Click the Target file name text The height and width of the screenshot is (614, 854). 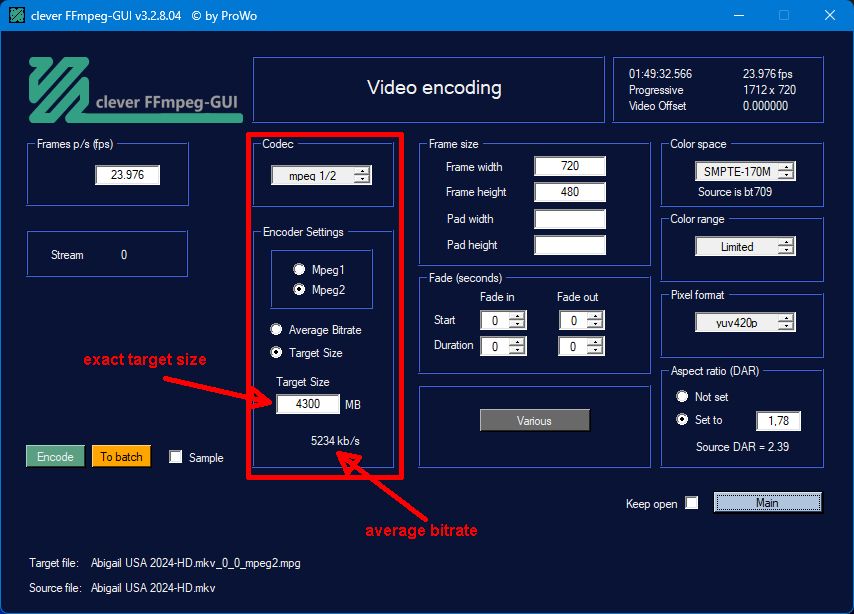click(x=196, y=563)
